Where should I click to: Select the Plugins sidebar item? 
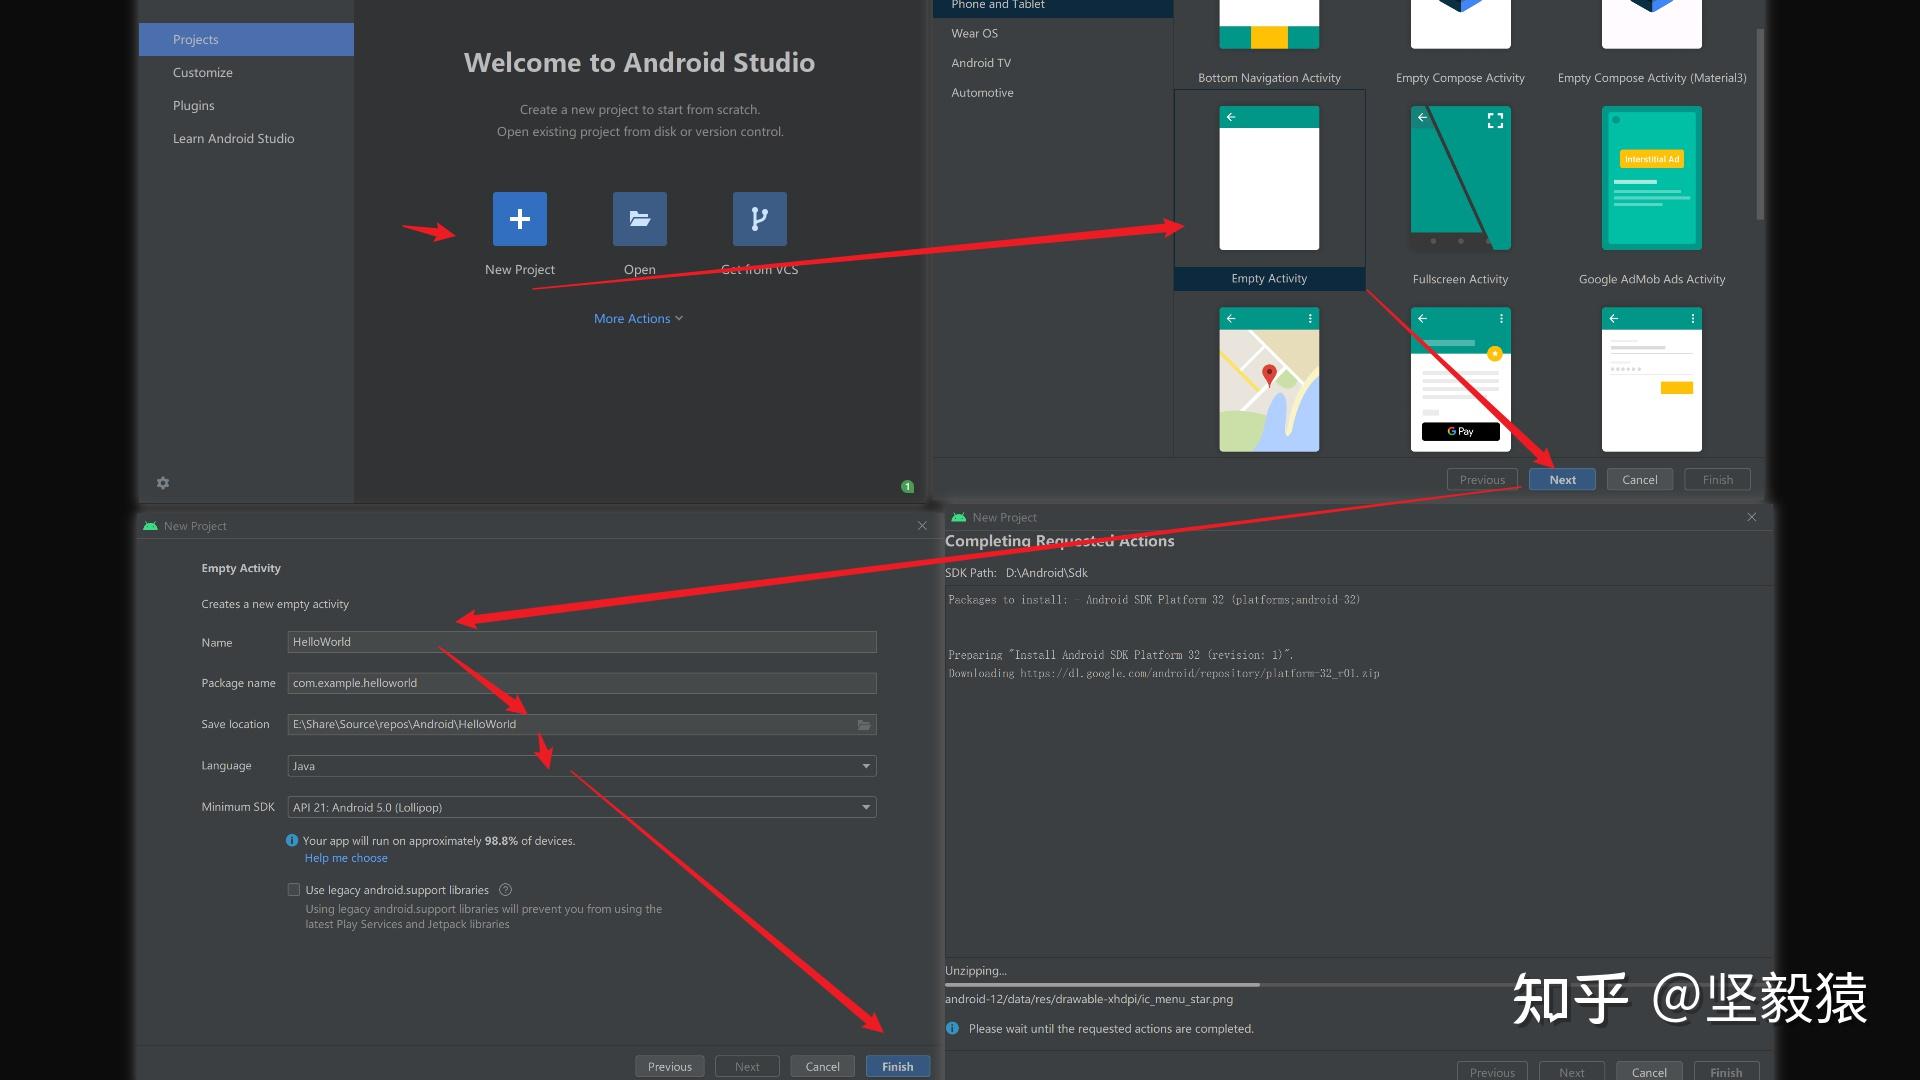(194, 106)
